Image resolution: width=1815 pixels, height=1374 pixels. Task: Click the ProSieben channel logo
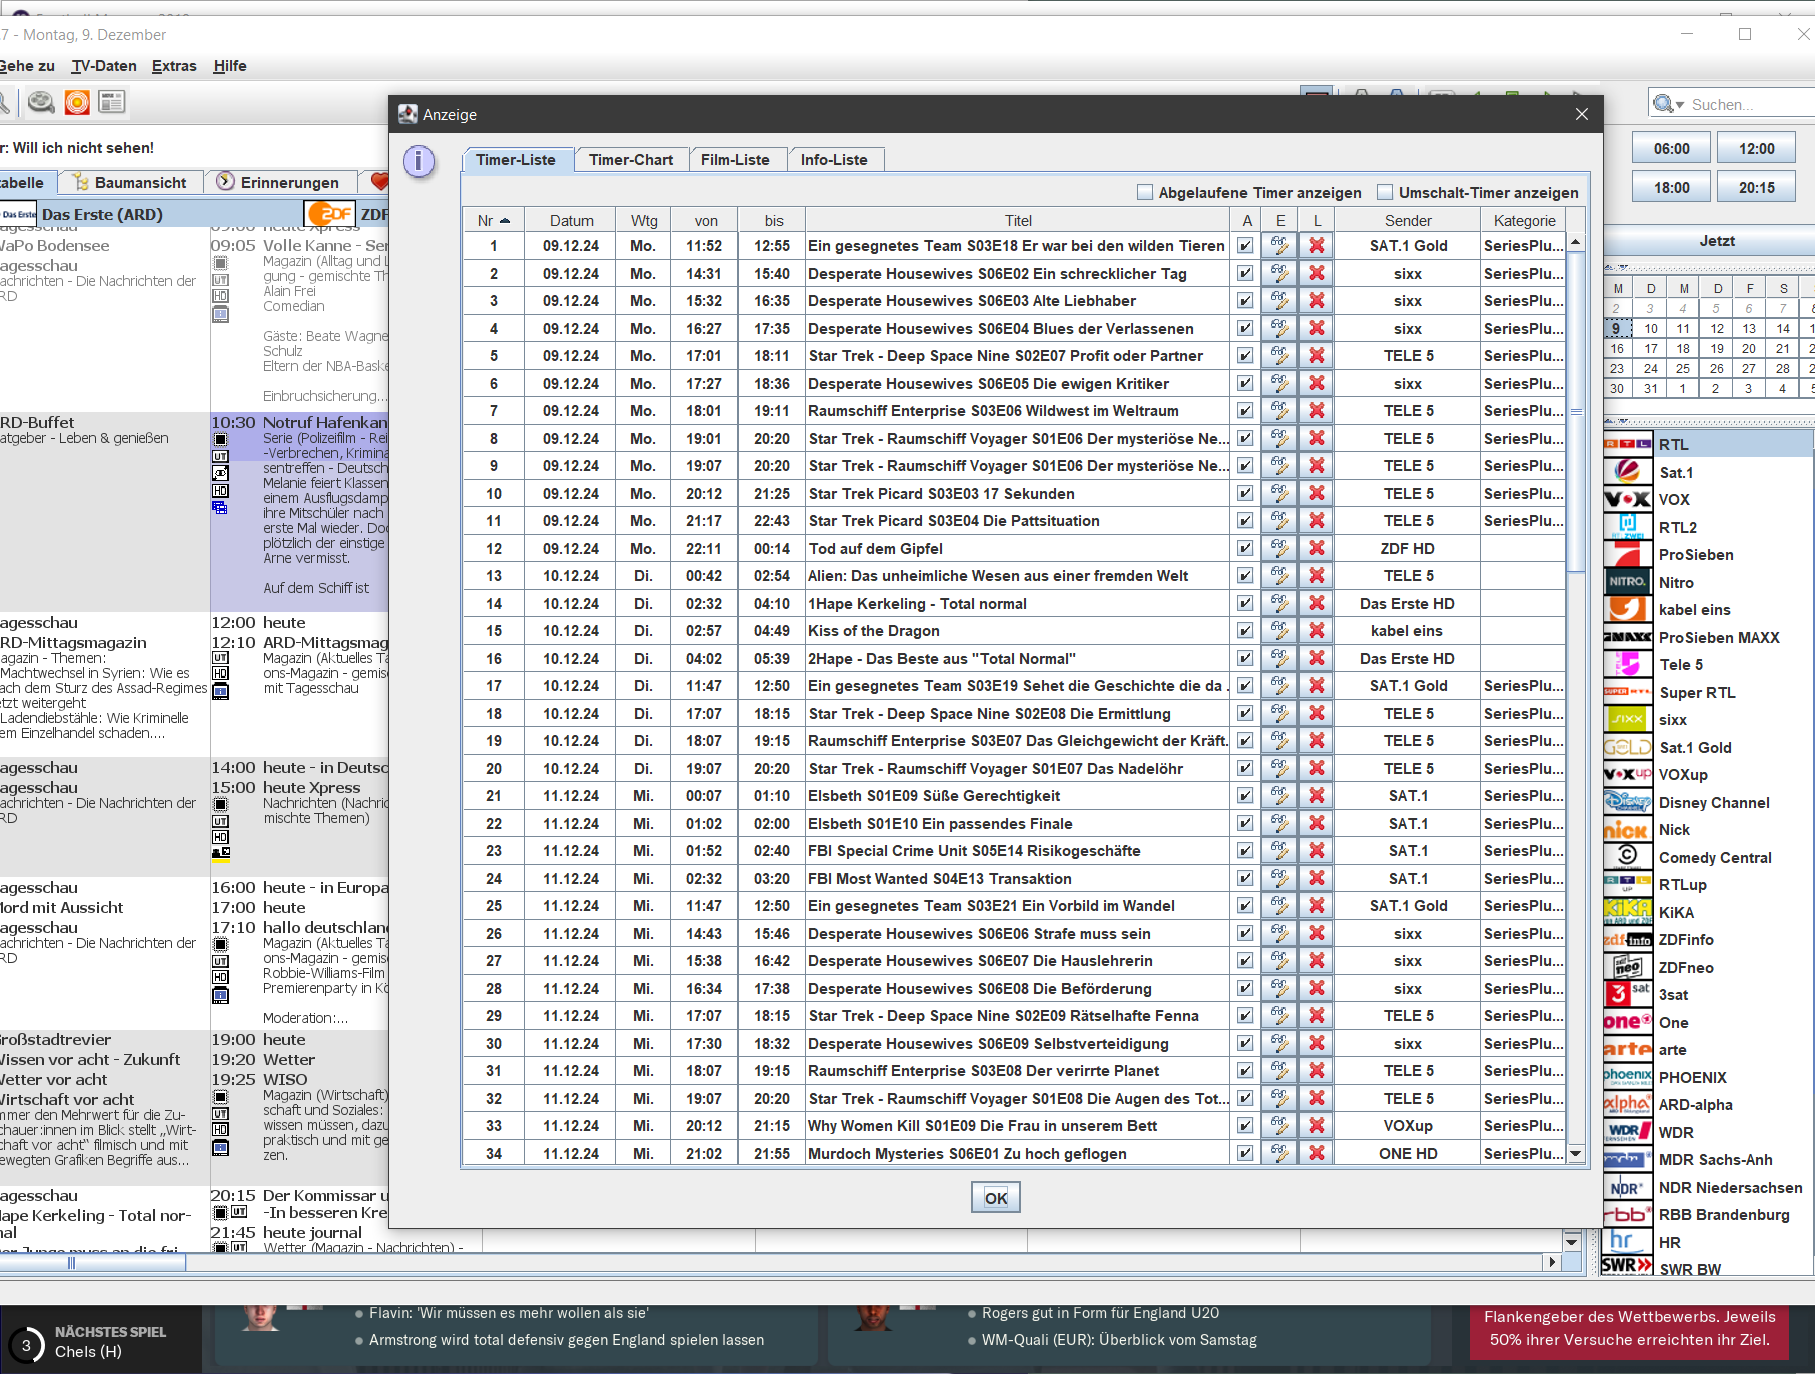(1627, 555)
